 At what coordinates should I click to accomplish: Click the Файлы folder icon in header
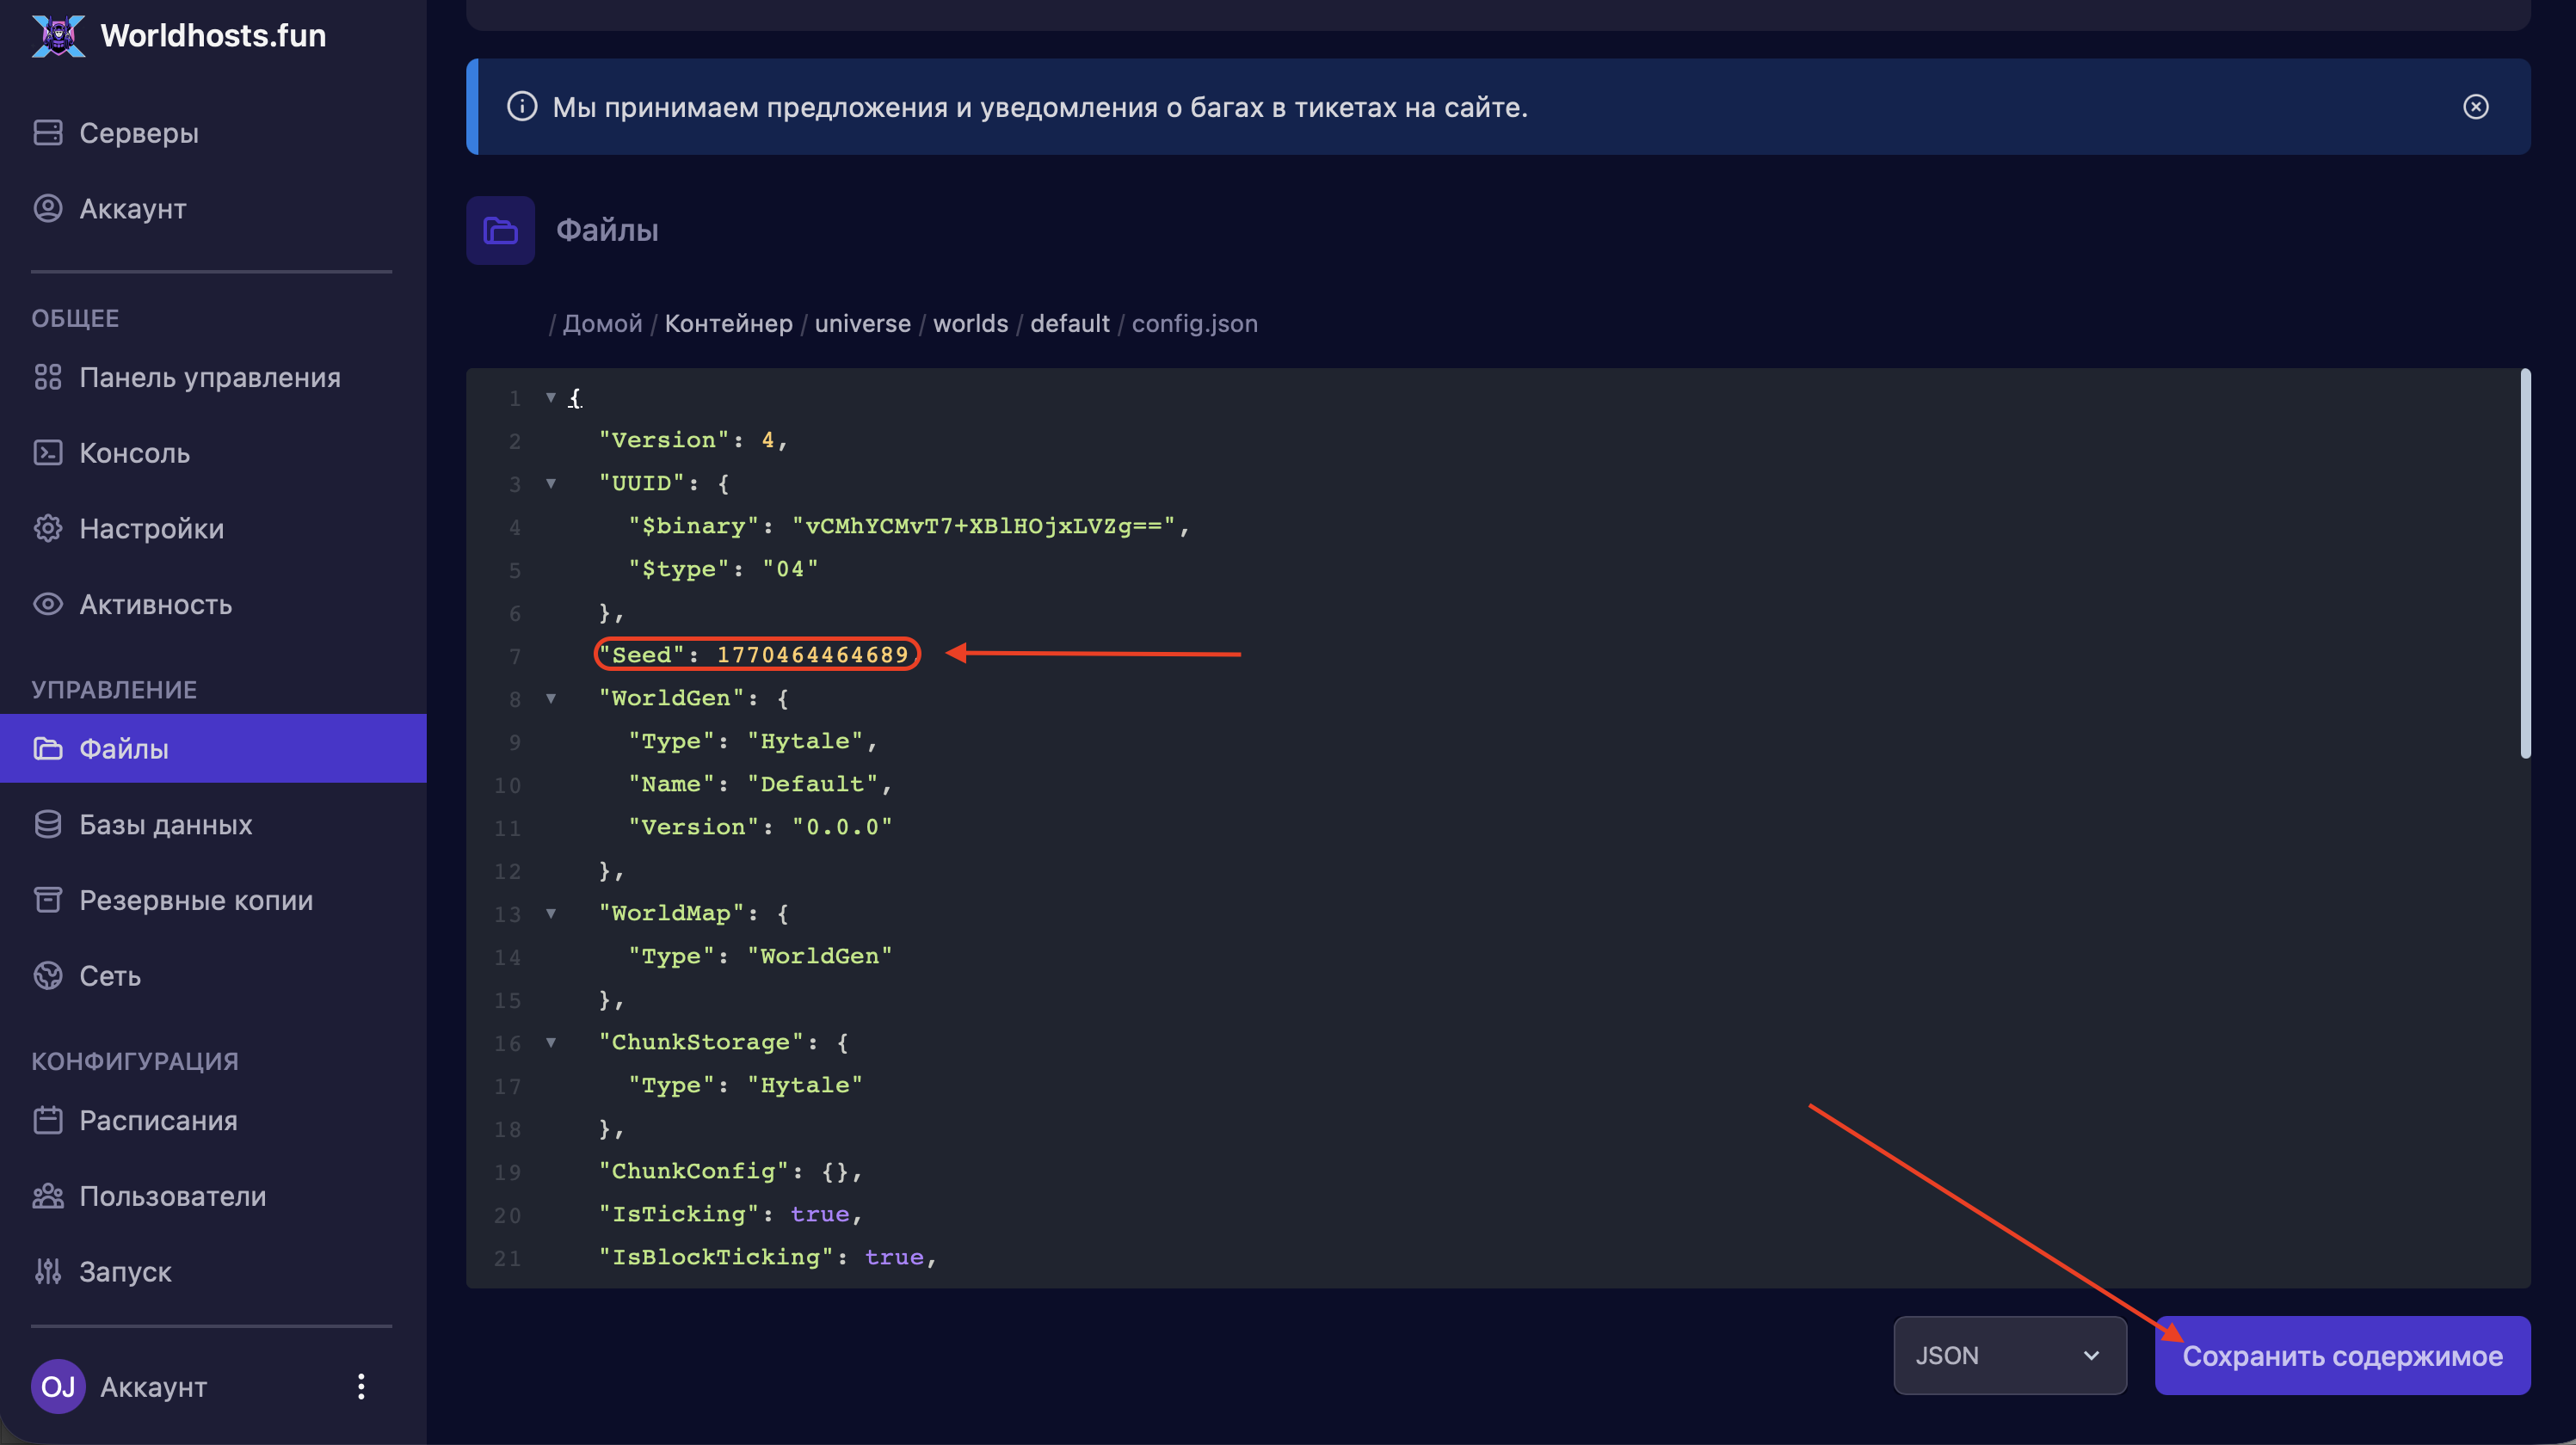tap(500, 230)
